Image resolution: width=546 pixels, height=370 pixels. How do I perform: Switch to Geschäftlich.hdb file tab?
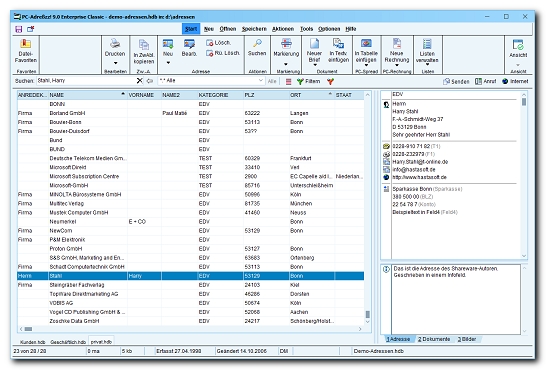pyautogui.click(x=68, y=342)
